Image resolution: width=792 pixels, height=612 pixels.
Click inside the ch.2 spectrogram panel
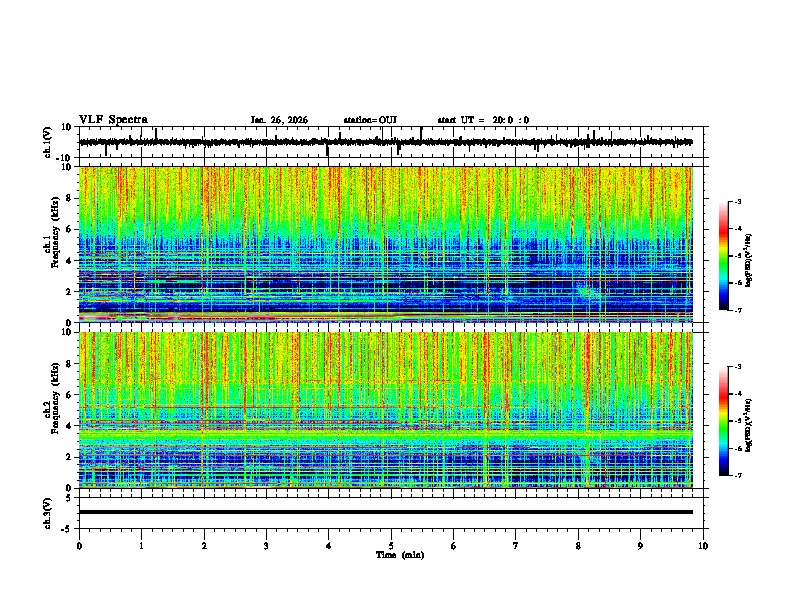coord(386,410)
